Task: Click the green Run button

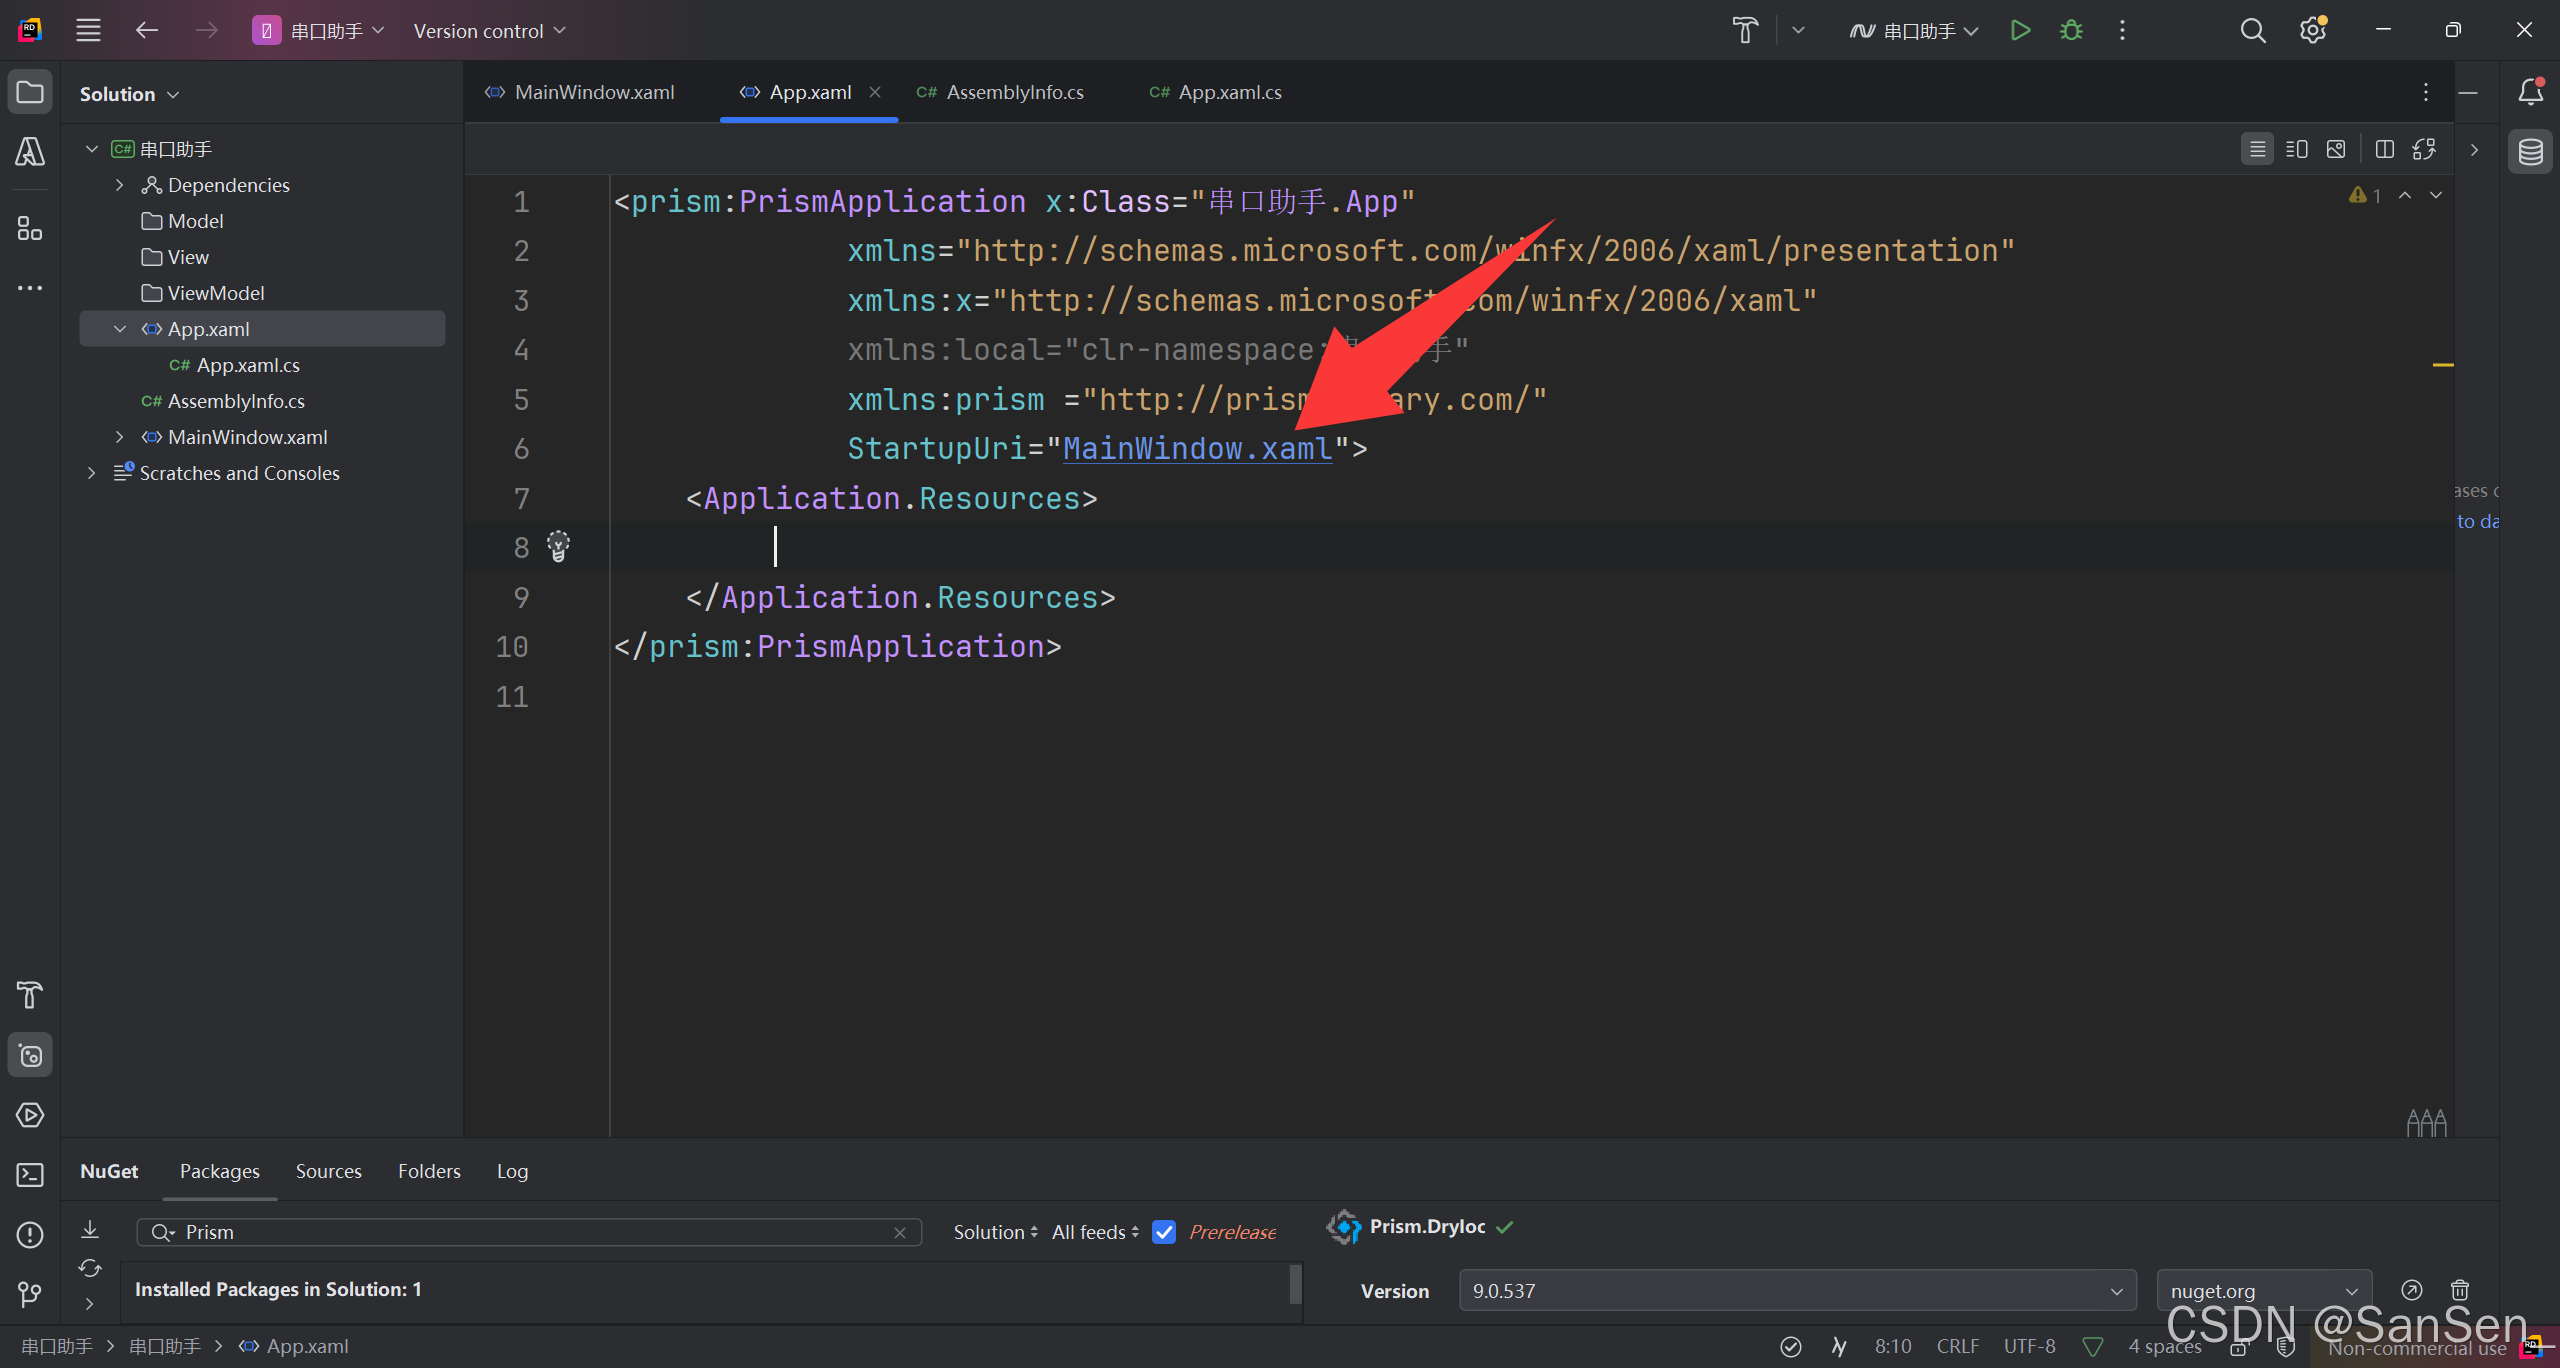Action: pyautogui.click(x=2020, y=30)
